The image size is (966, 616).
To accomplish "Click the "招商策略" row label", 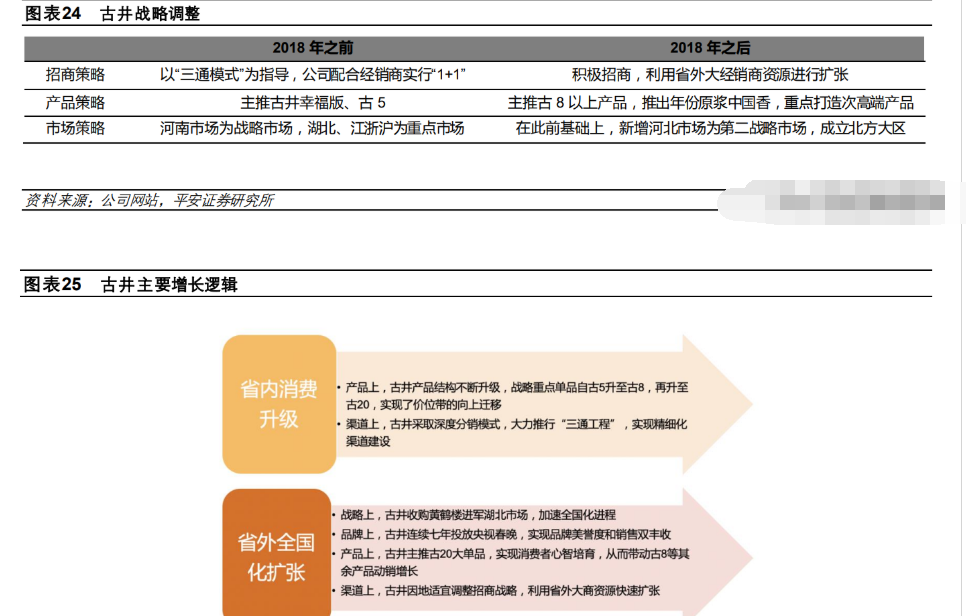I will pyautogui.click(x=75, y=75).
